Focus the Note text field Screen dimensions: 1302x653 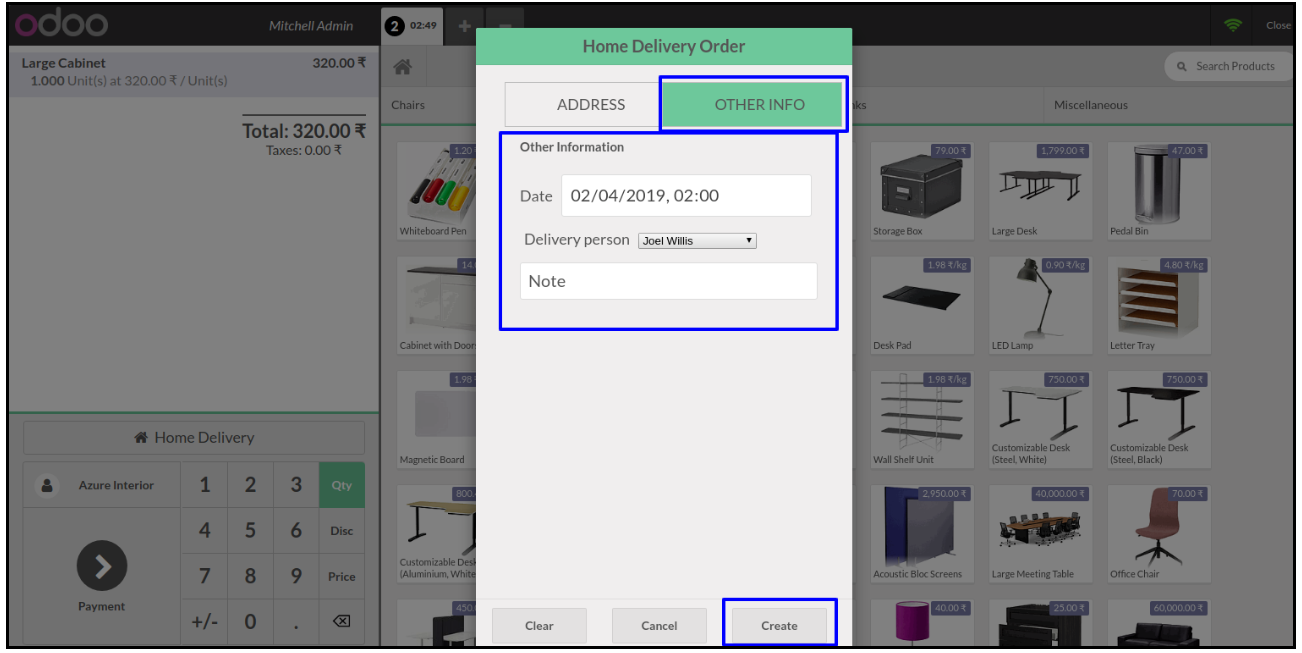pyautogui.click(x=668, y=281)
